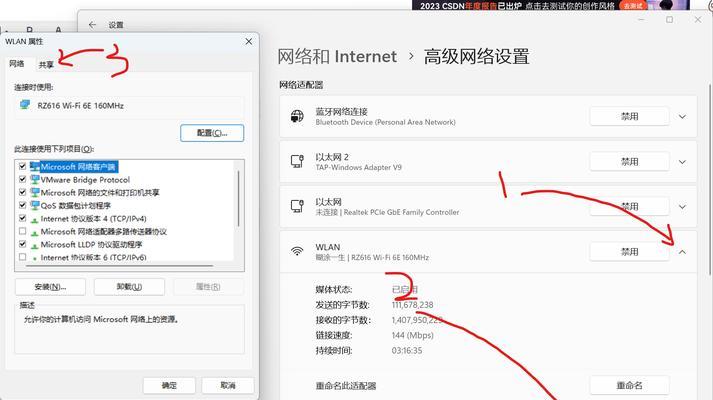Viewport: 713px width, 400px height.
Task: Click the Settings window back arrow
Action: (93, 25)
